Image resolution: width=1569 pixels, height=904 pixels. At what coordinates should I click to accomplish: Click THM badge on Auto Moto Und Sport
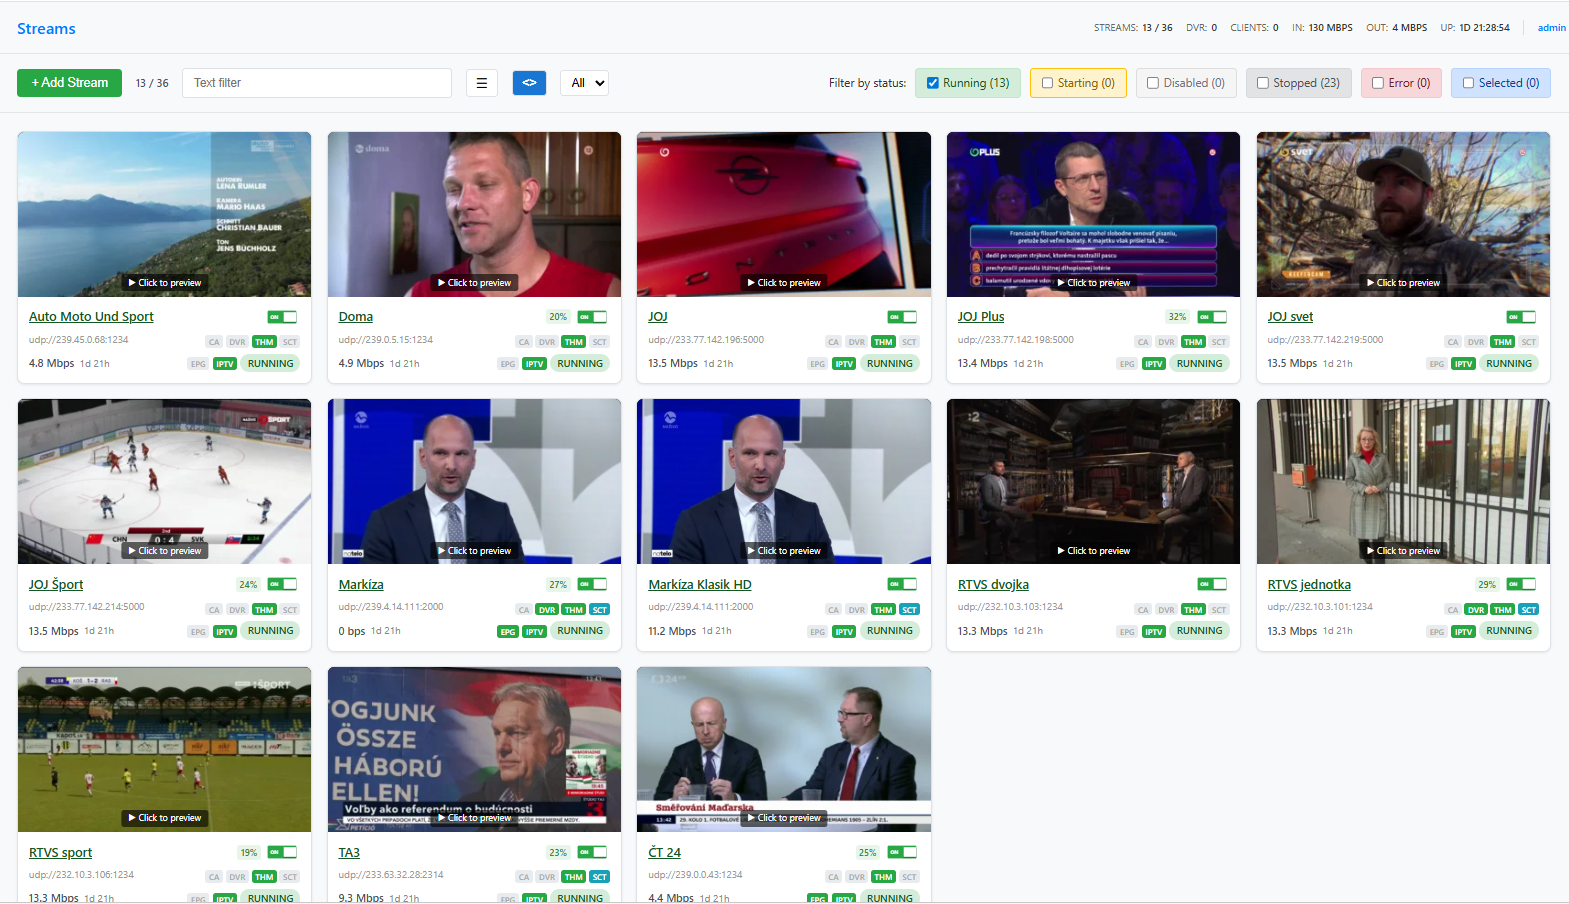click(264, 342)
